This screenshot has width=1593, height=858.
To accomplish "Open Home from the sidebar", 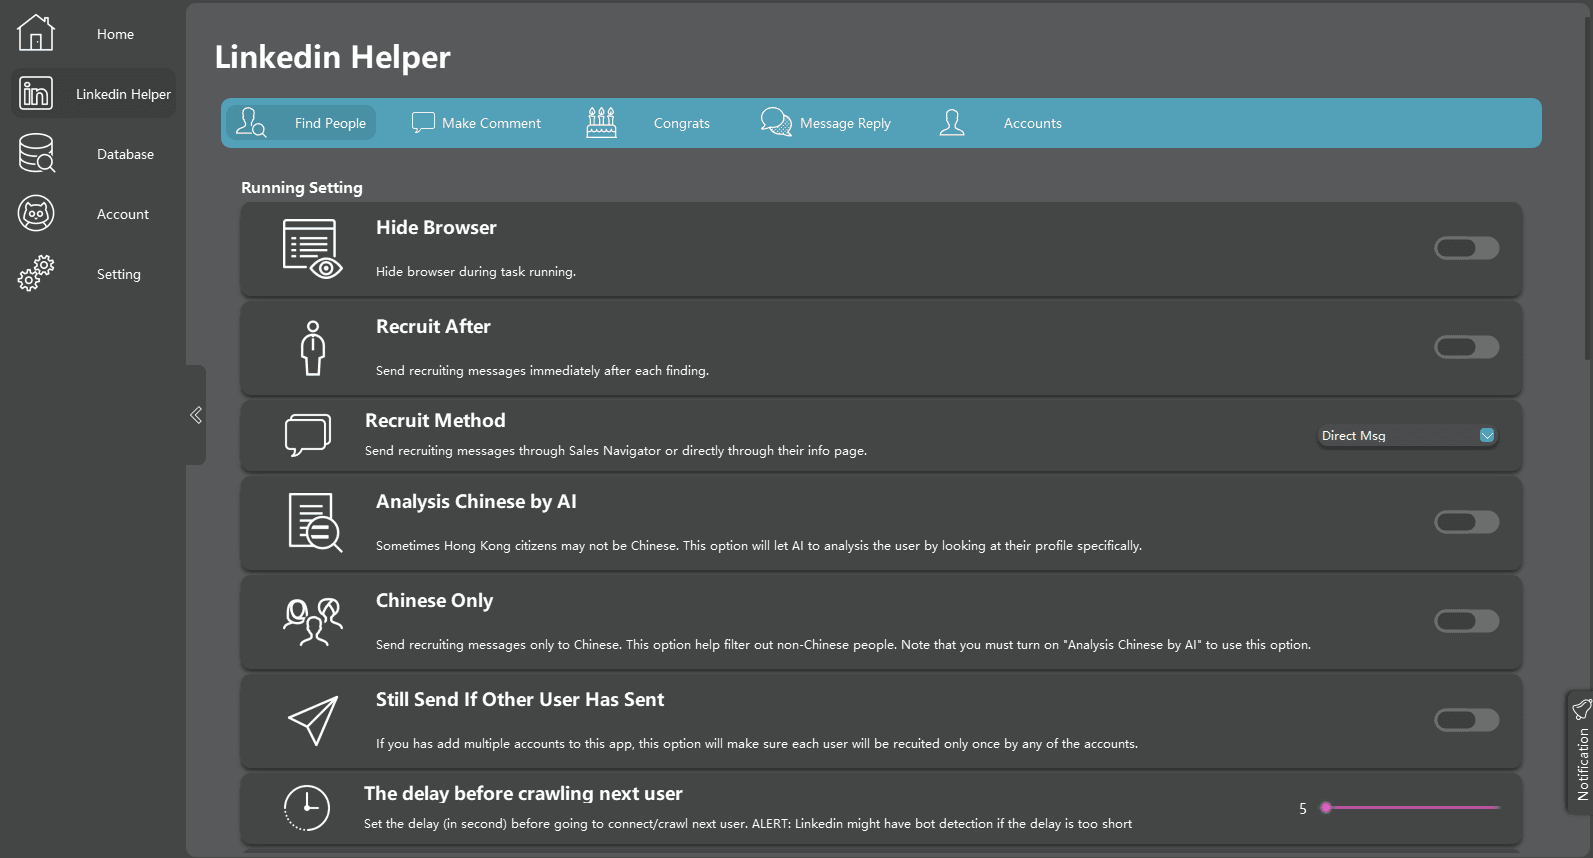I will (93, 33).
